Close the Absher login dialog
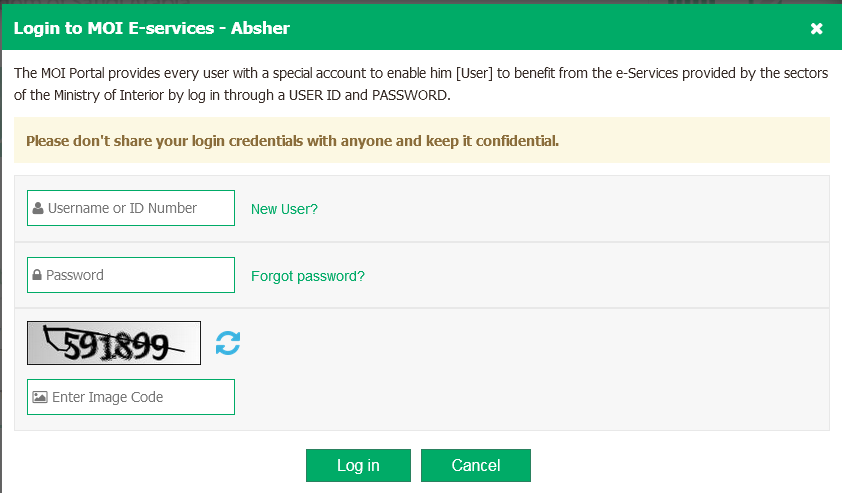The height and width of the screenshot is (493, 842). [816, 28]
